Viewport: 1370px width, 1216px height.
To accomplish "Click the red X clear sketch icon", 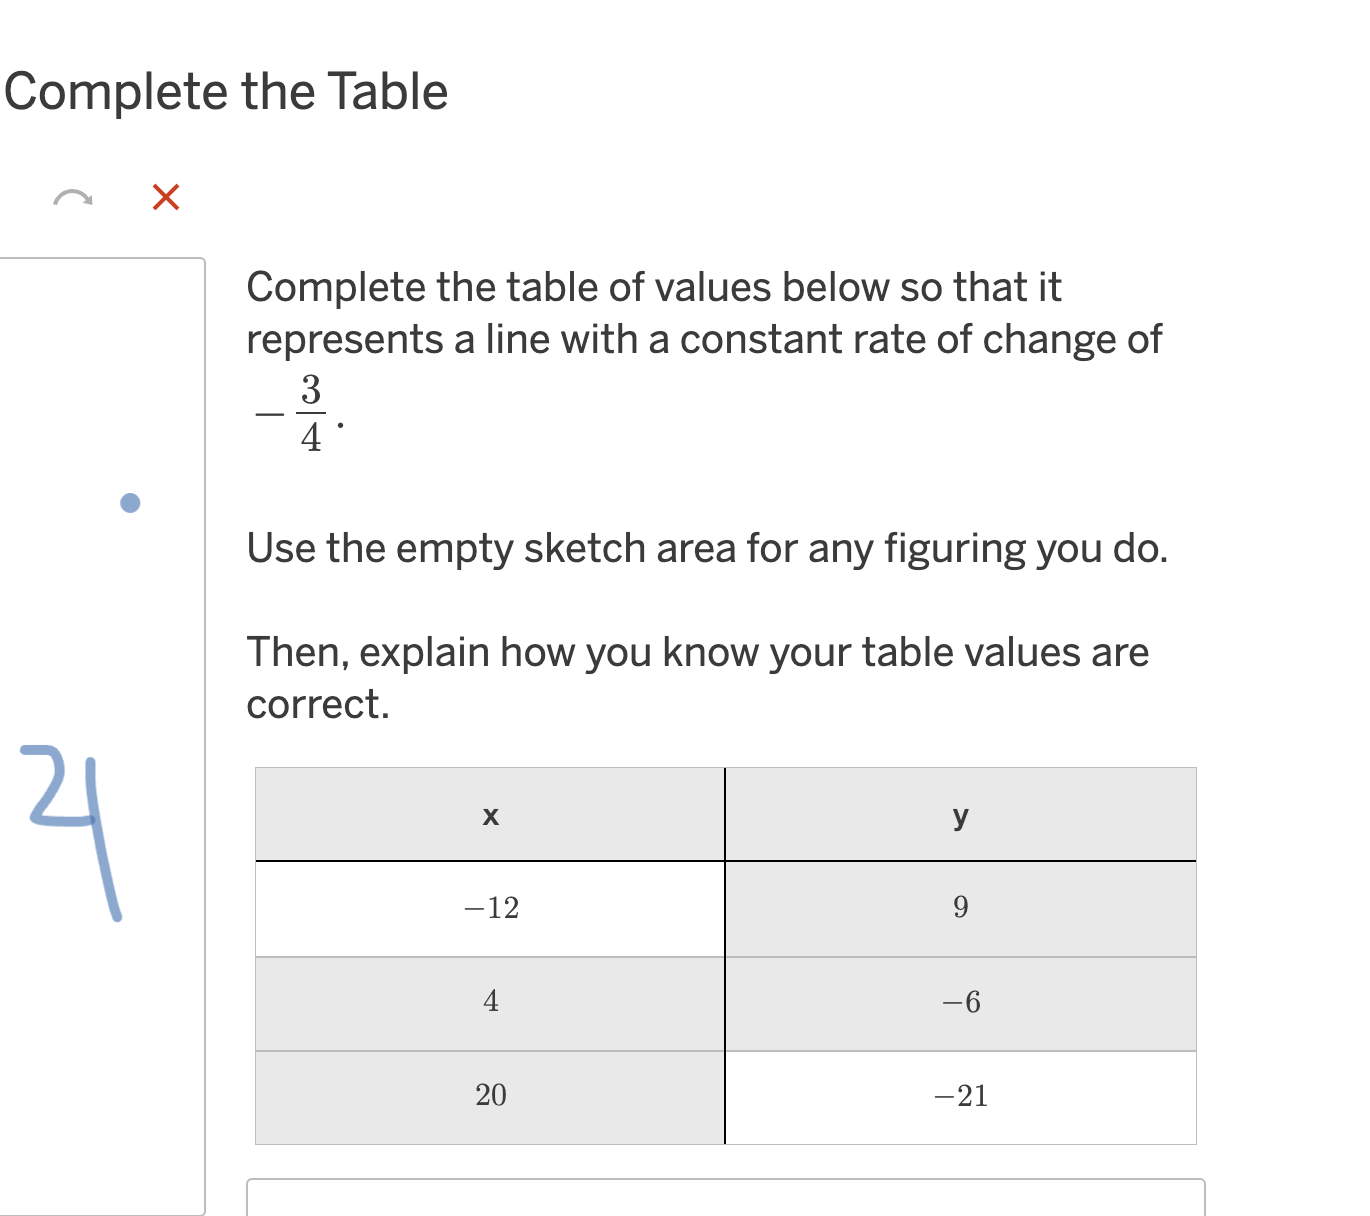I will coord(166,197).
